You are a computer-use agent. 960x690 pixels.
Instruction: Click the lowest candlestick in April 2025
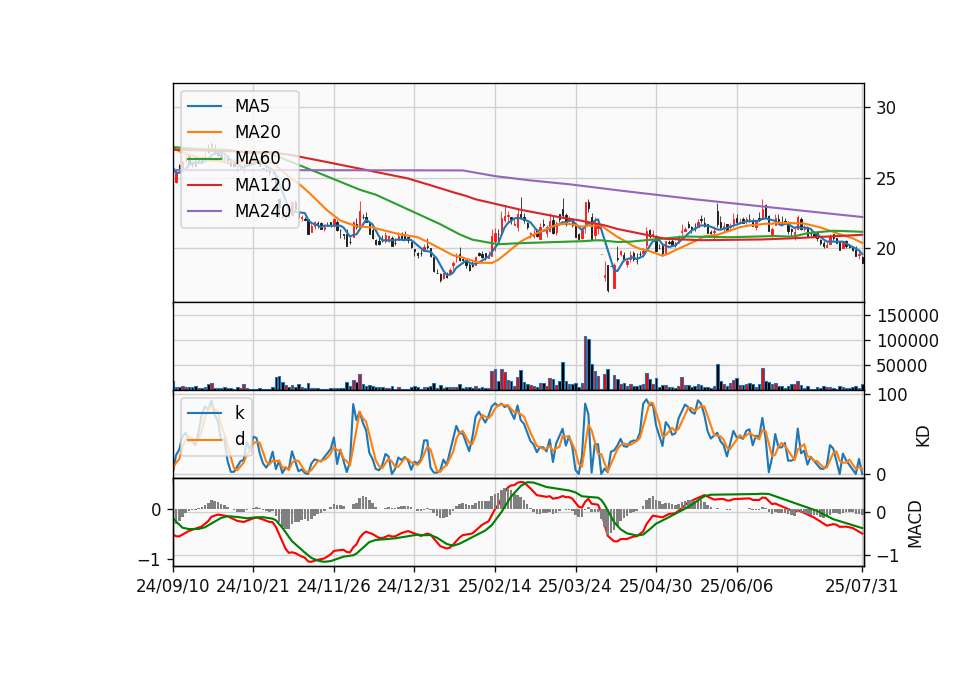coord(608,277)
